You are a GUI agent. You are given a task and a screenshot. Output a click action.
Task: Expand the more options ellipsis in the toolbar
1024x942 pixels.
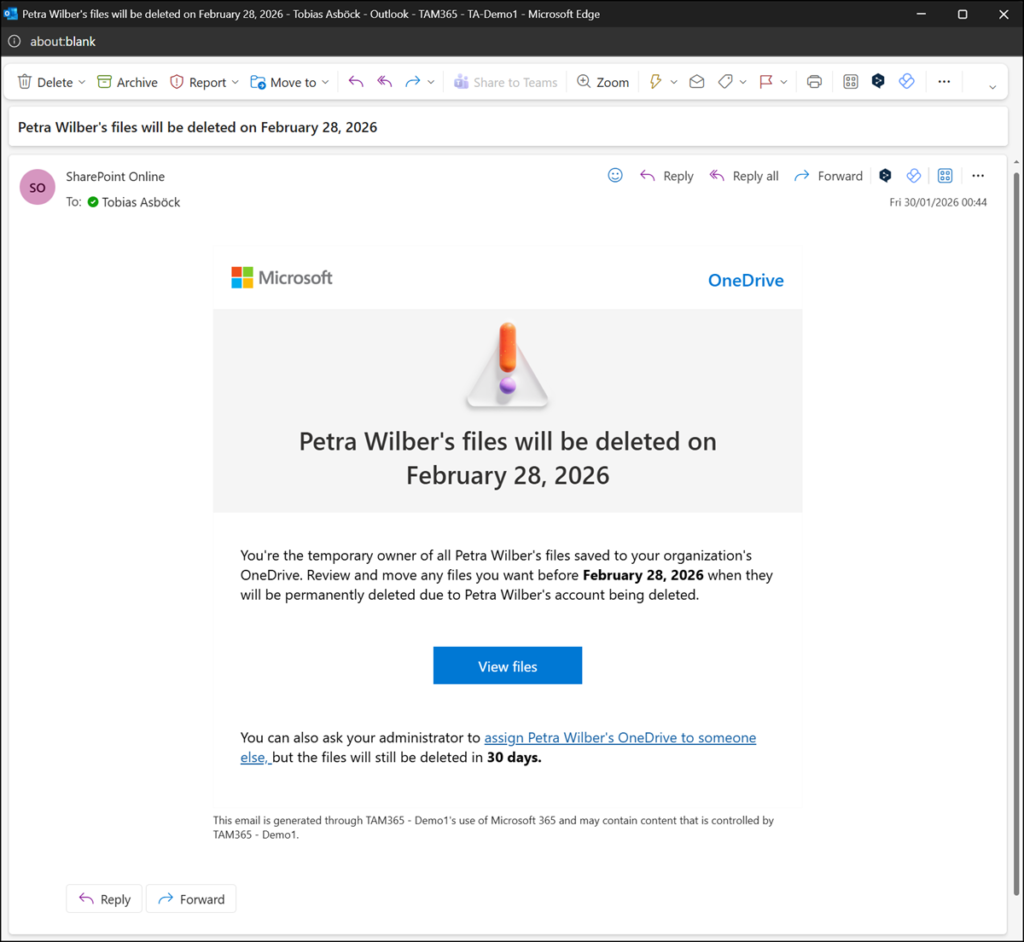(x=944, y=82)
